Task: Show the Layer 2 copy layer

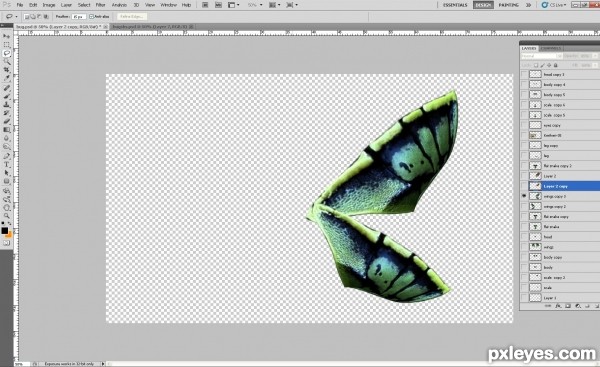Action: coord(524,186)
